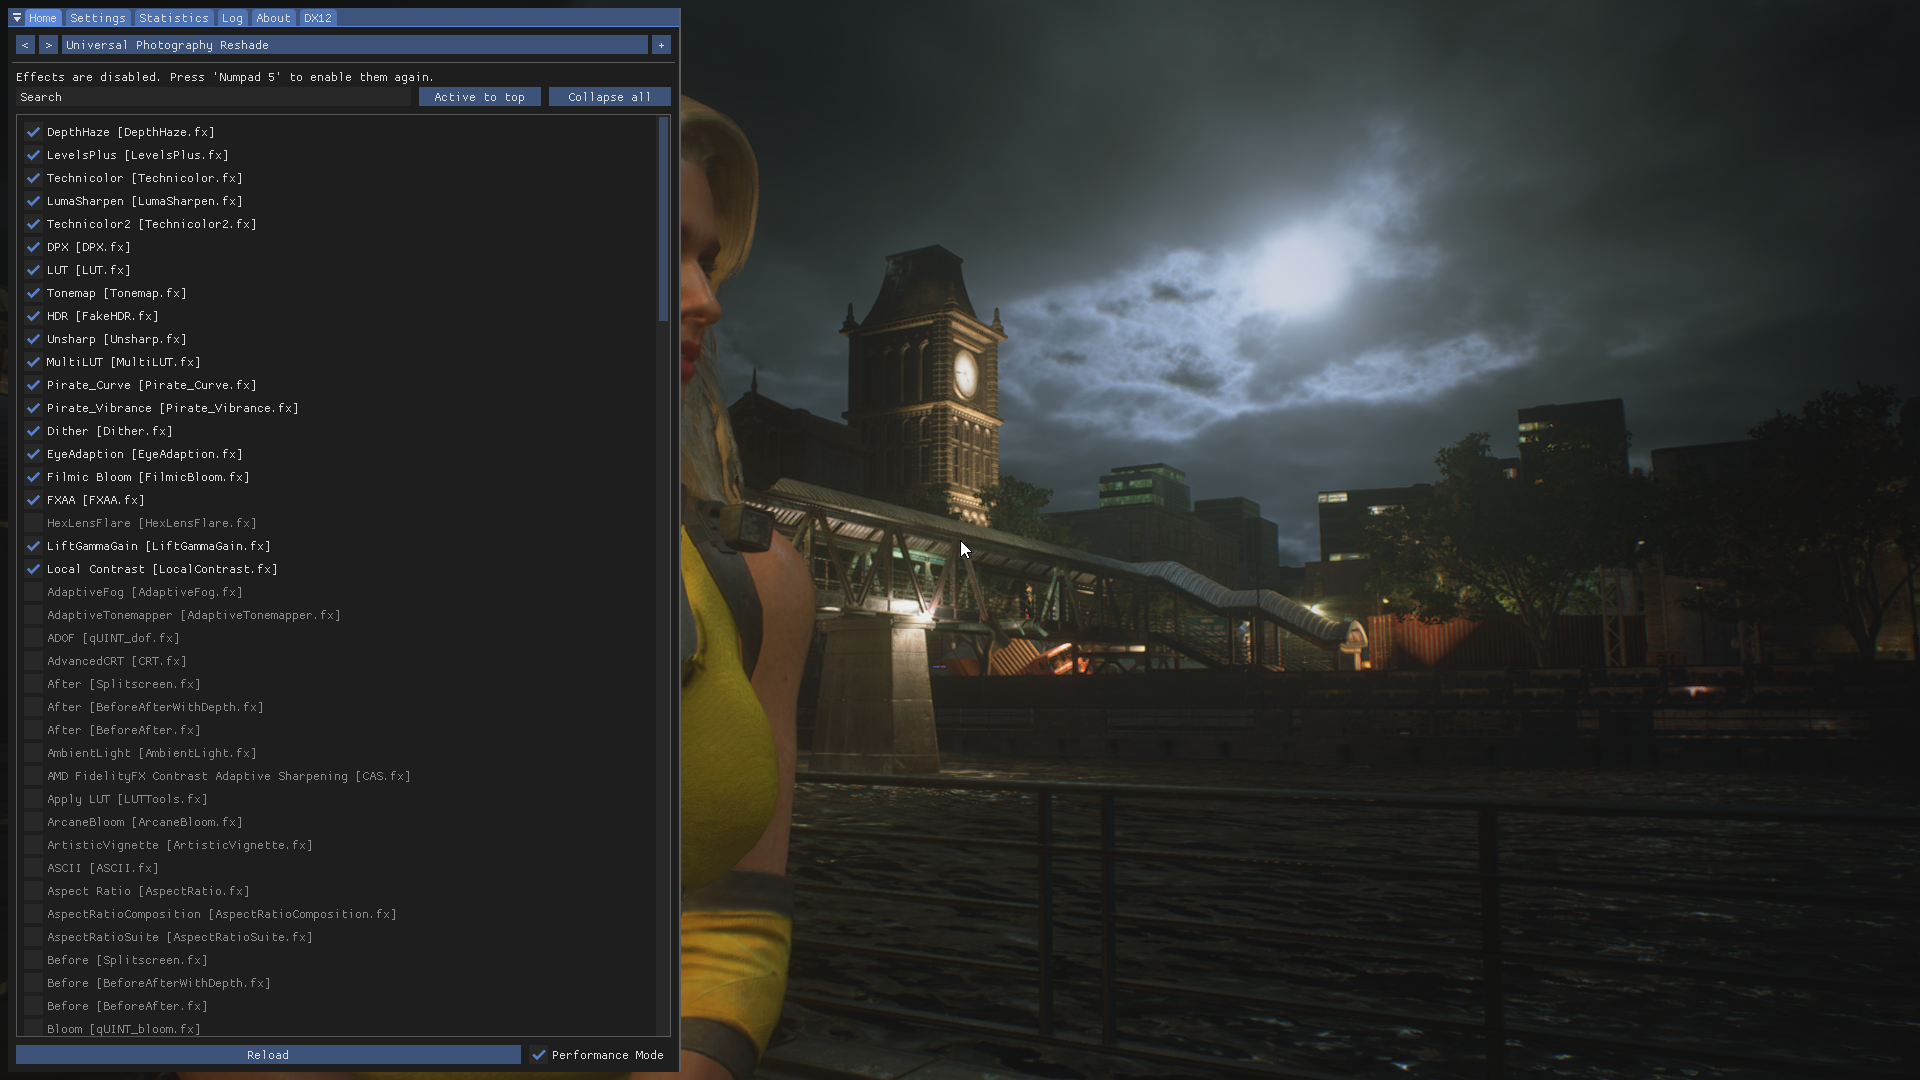This screenshot has width=1920, height=1080.
Task: Check the AdaptiveTonemapper effect
Action: 33,615
